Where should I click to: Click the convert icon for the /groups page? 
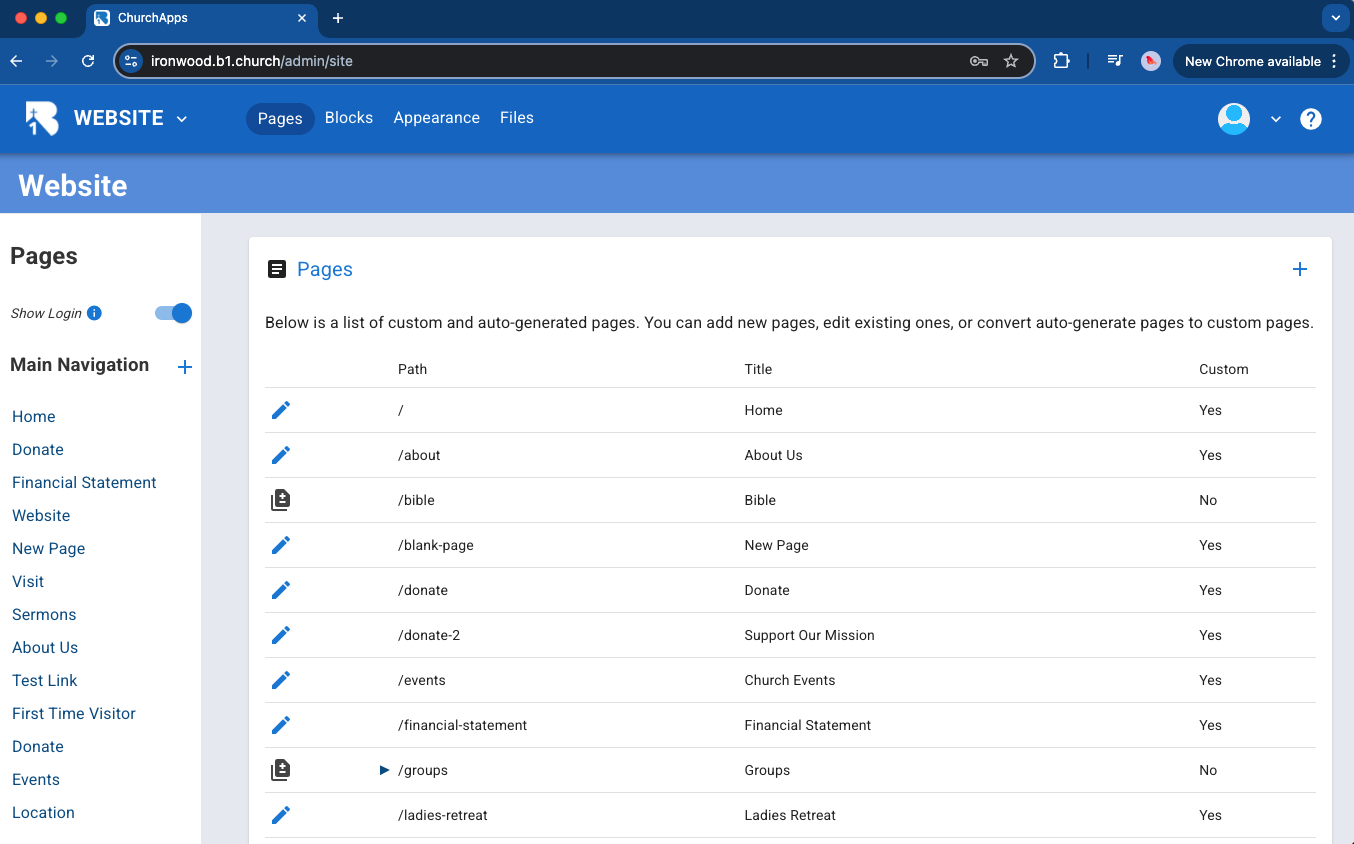[x=281, y=770]
